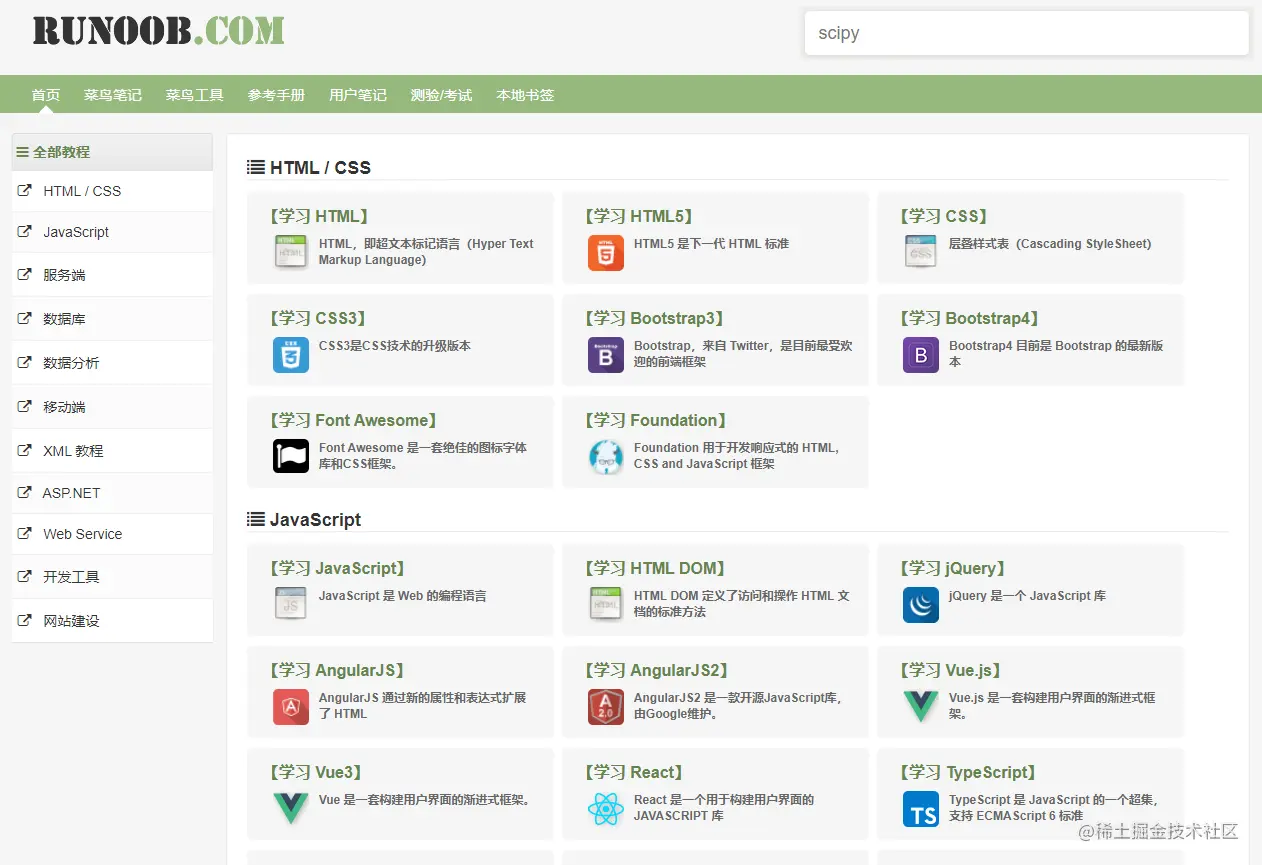The image size is (1262, 865).
Task: Click the jQuery blue wave icon
Action: point(921,604)
